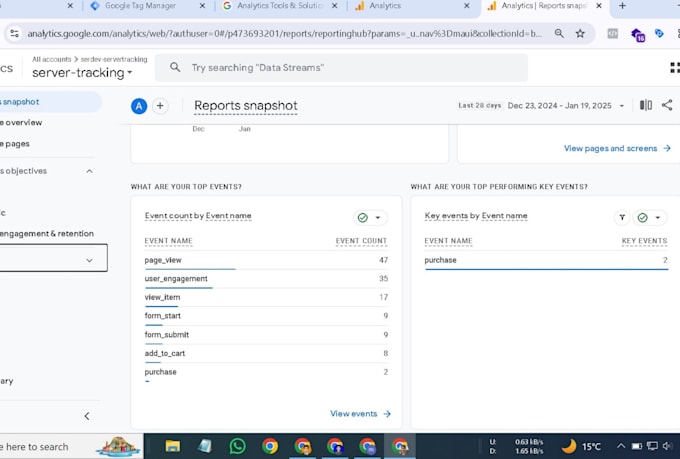Follow the View pages and screens link
The height and width of the screenshot is (459, 680).
617,148
